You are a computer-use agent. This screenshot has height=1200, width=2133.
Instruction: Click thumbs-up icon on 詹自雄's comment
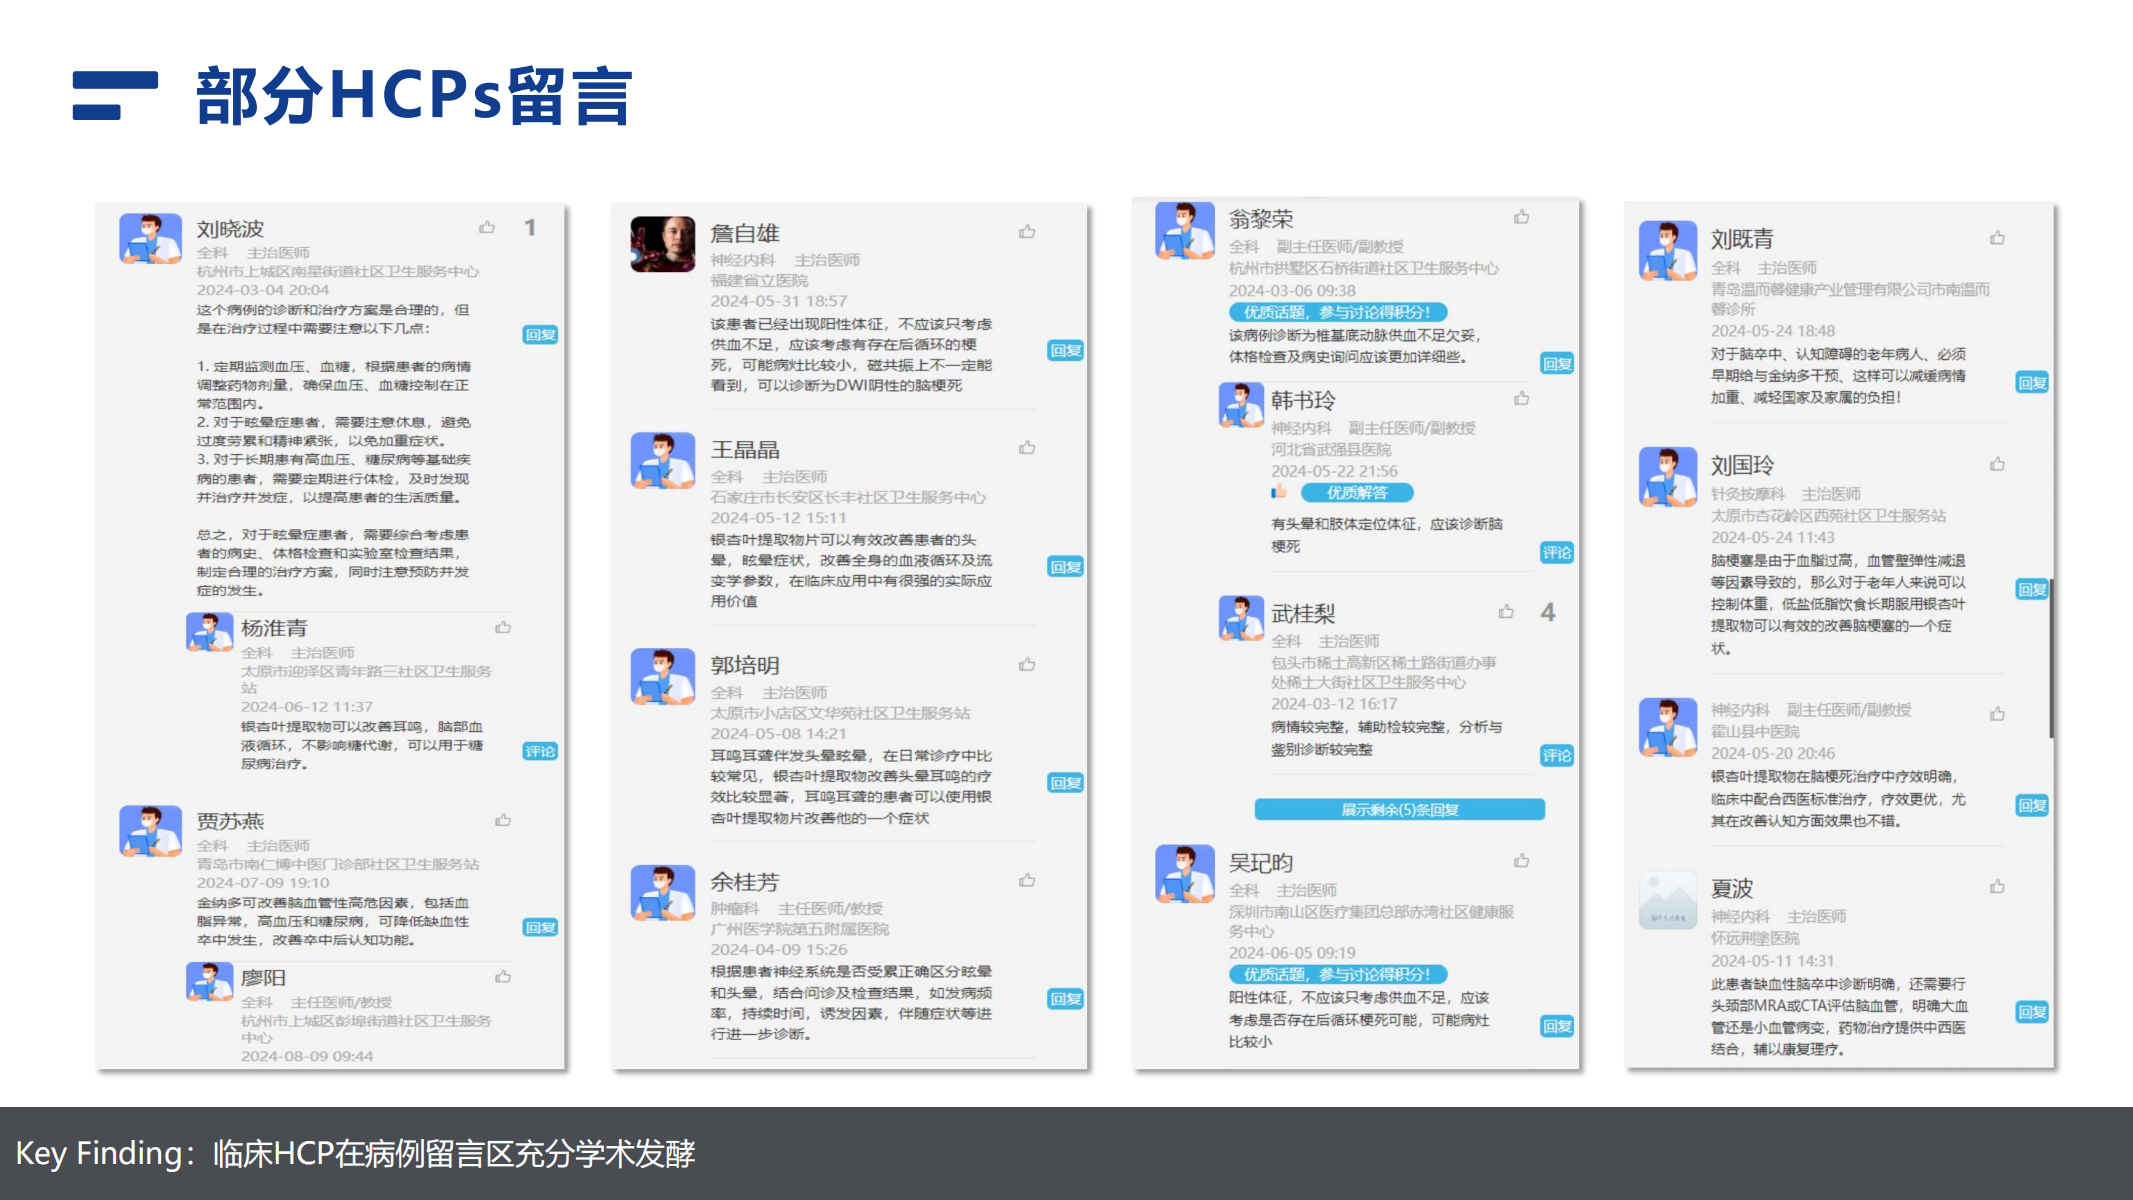click(1026, 232)
